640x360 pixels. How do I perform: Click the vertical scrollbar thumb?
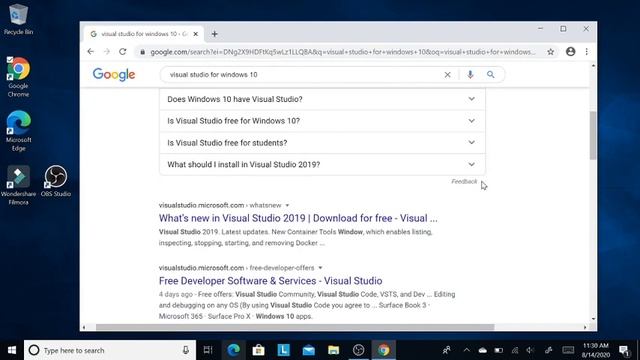(x=593, y=135)
